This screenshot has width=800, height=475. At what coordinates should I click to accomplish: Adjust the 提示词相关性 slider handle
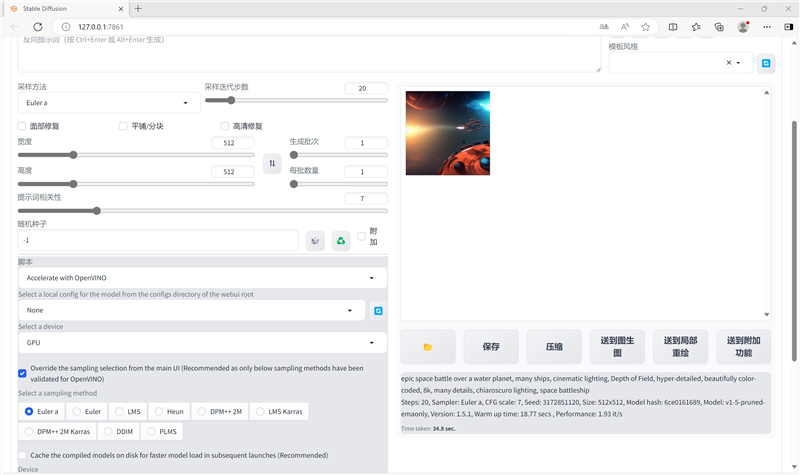[x=97, y=211]
